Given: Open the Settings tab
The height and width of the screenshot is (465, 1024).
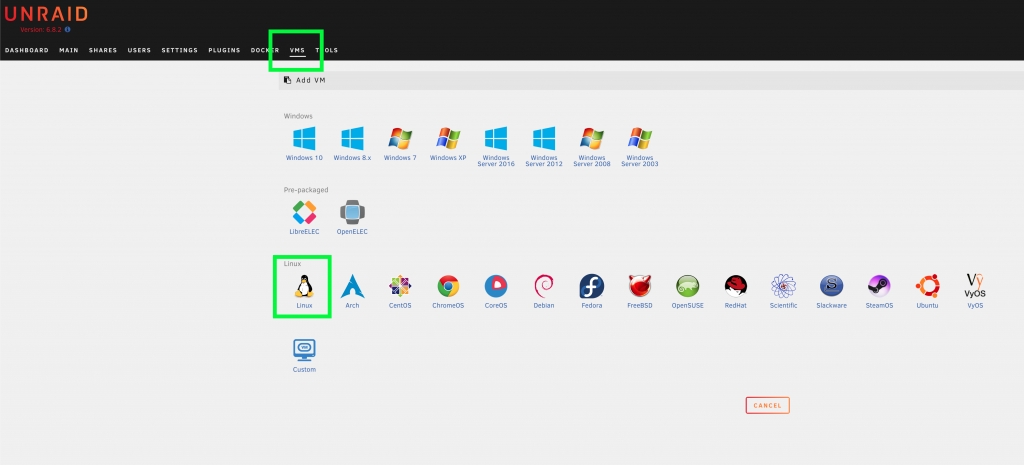Looking at the screenshot, I should (180, 50).
